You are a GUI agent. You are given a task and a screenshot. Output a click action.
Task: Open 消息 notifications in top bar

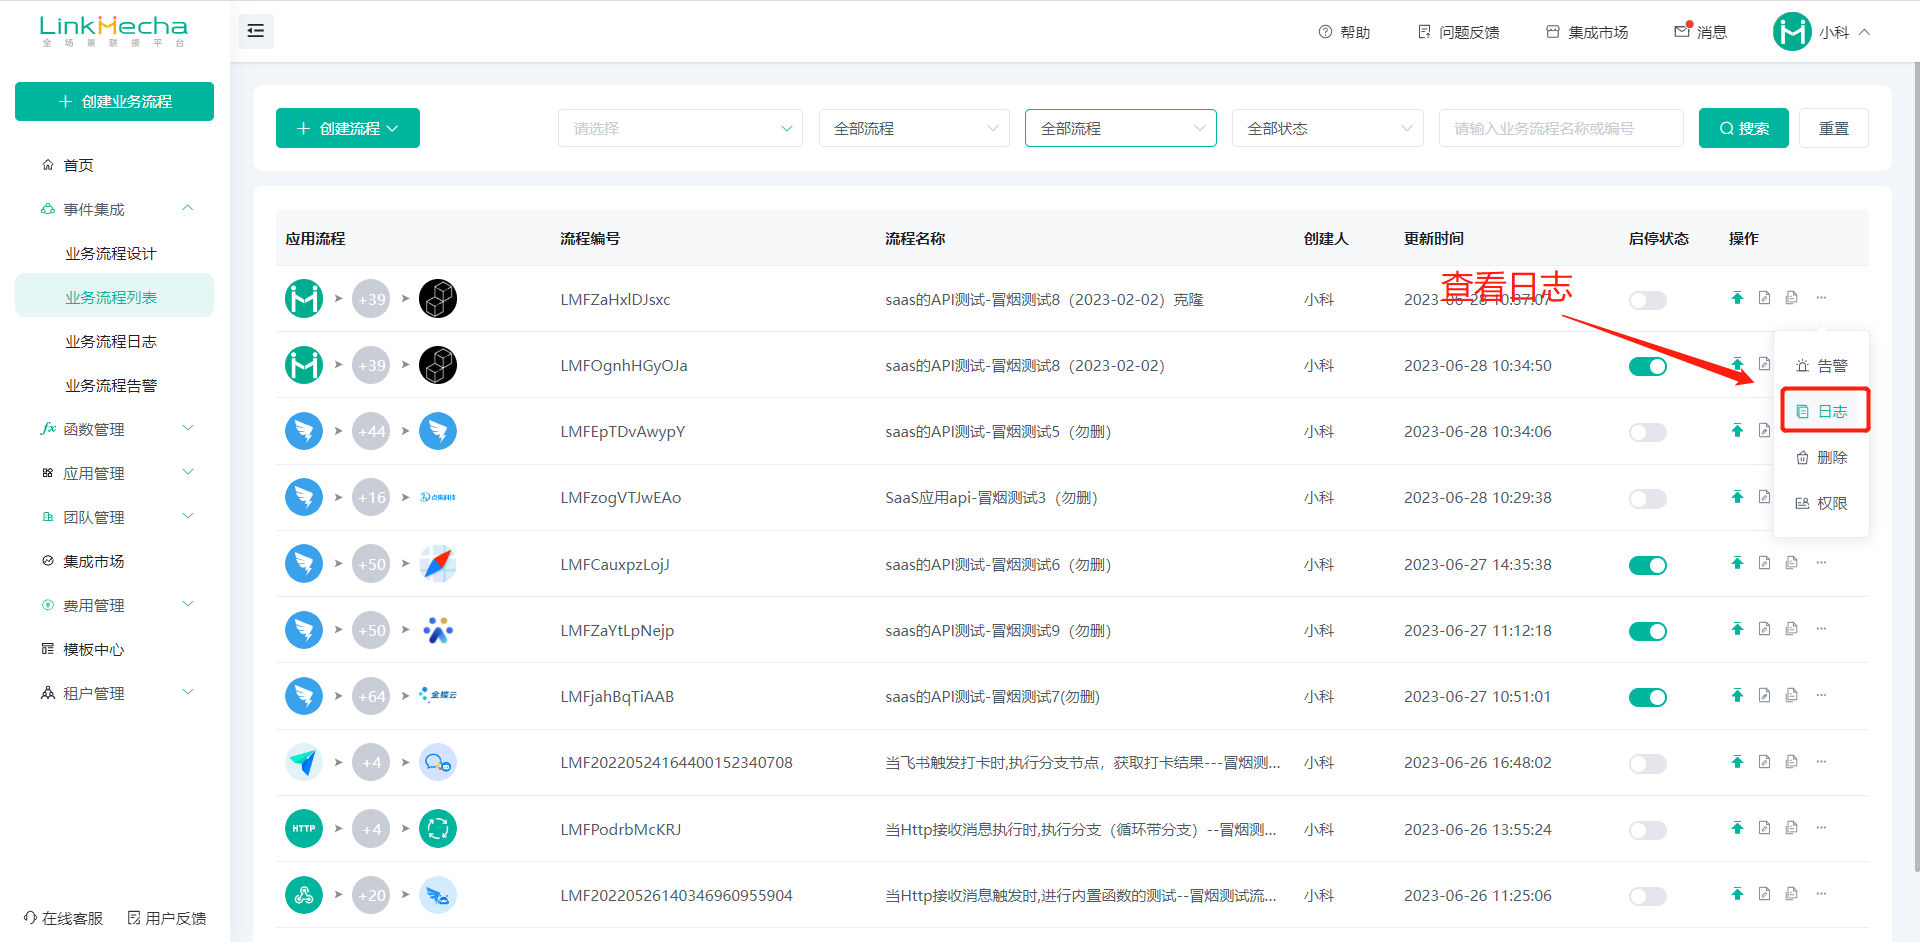(x=1701, y=32)
